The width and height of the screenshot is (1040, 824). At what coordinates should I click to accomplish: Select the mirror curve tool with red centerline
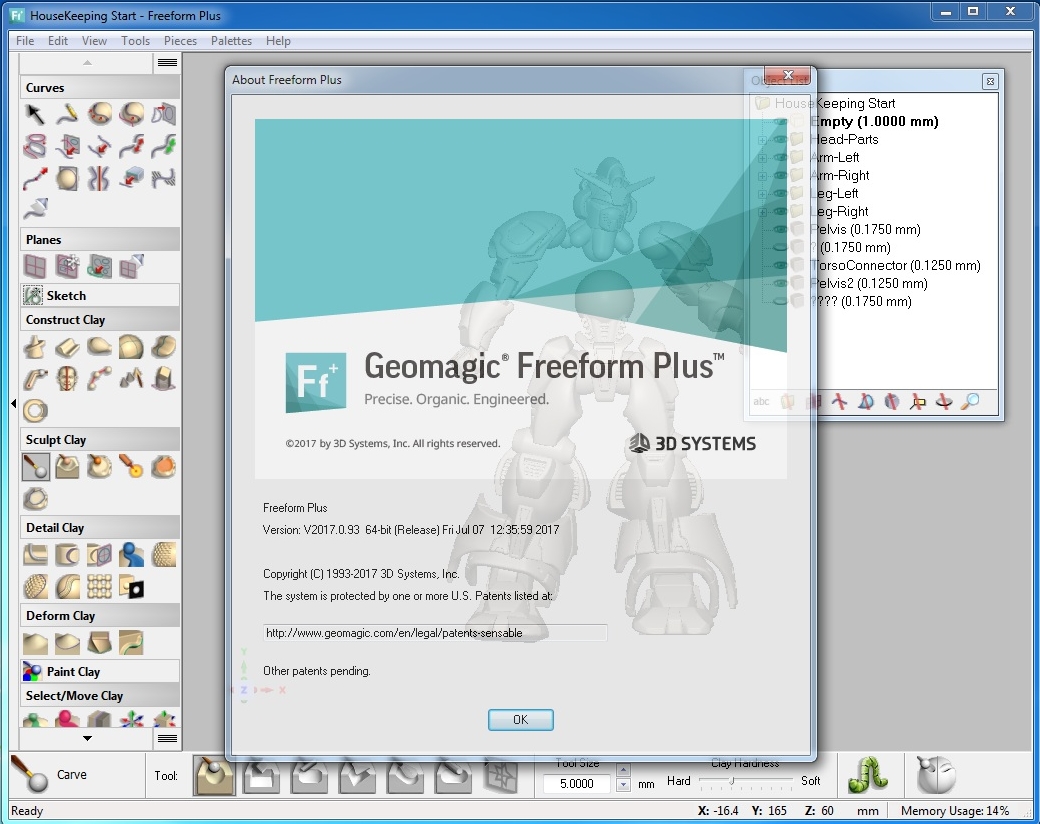pyautogui.click(x=99, y=178)
